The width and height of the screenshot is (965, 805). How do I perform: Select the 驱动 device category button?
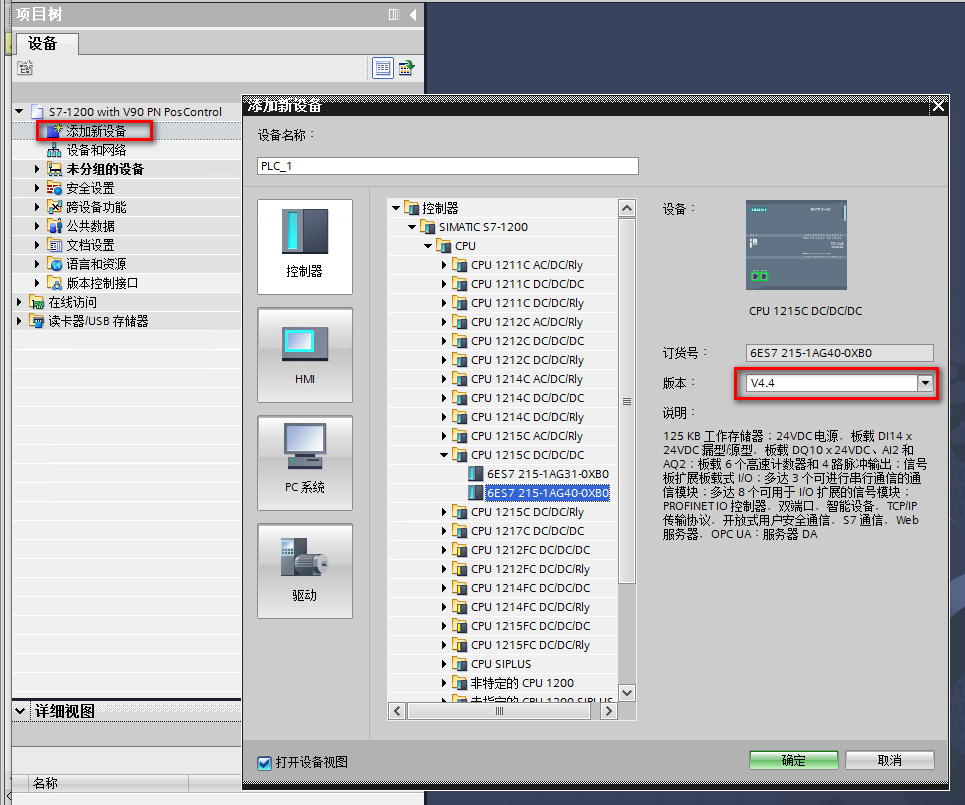coord(305,571)
